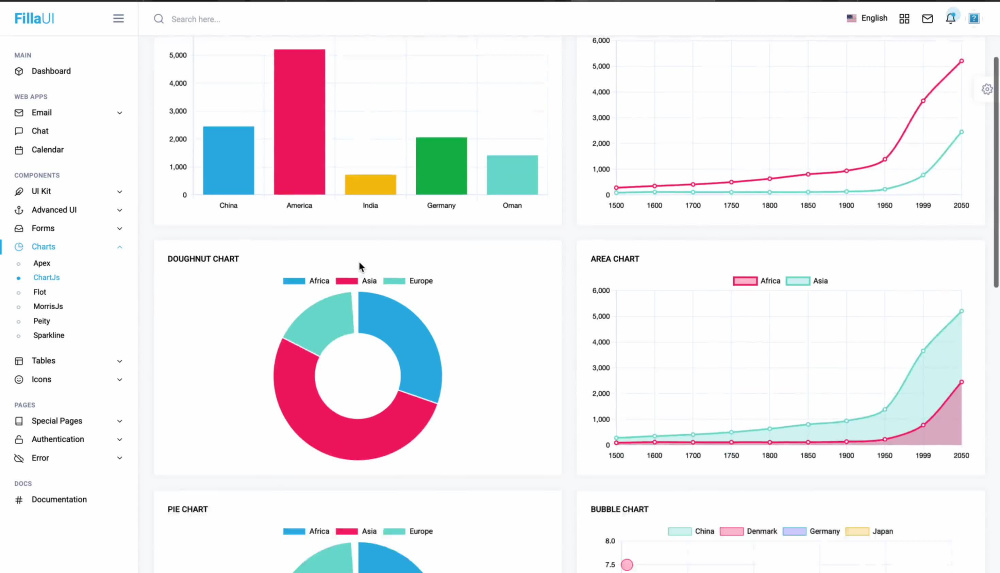This screenshot has width=1000, height=573.
Task: Open the notifications bell
Action: tap(951, 19)
